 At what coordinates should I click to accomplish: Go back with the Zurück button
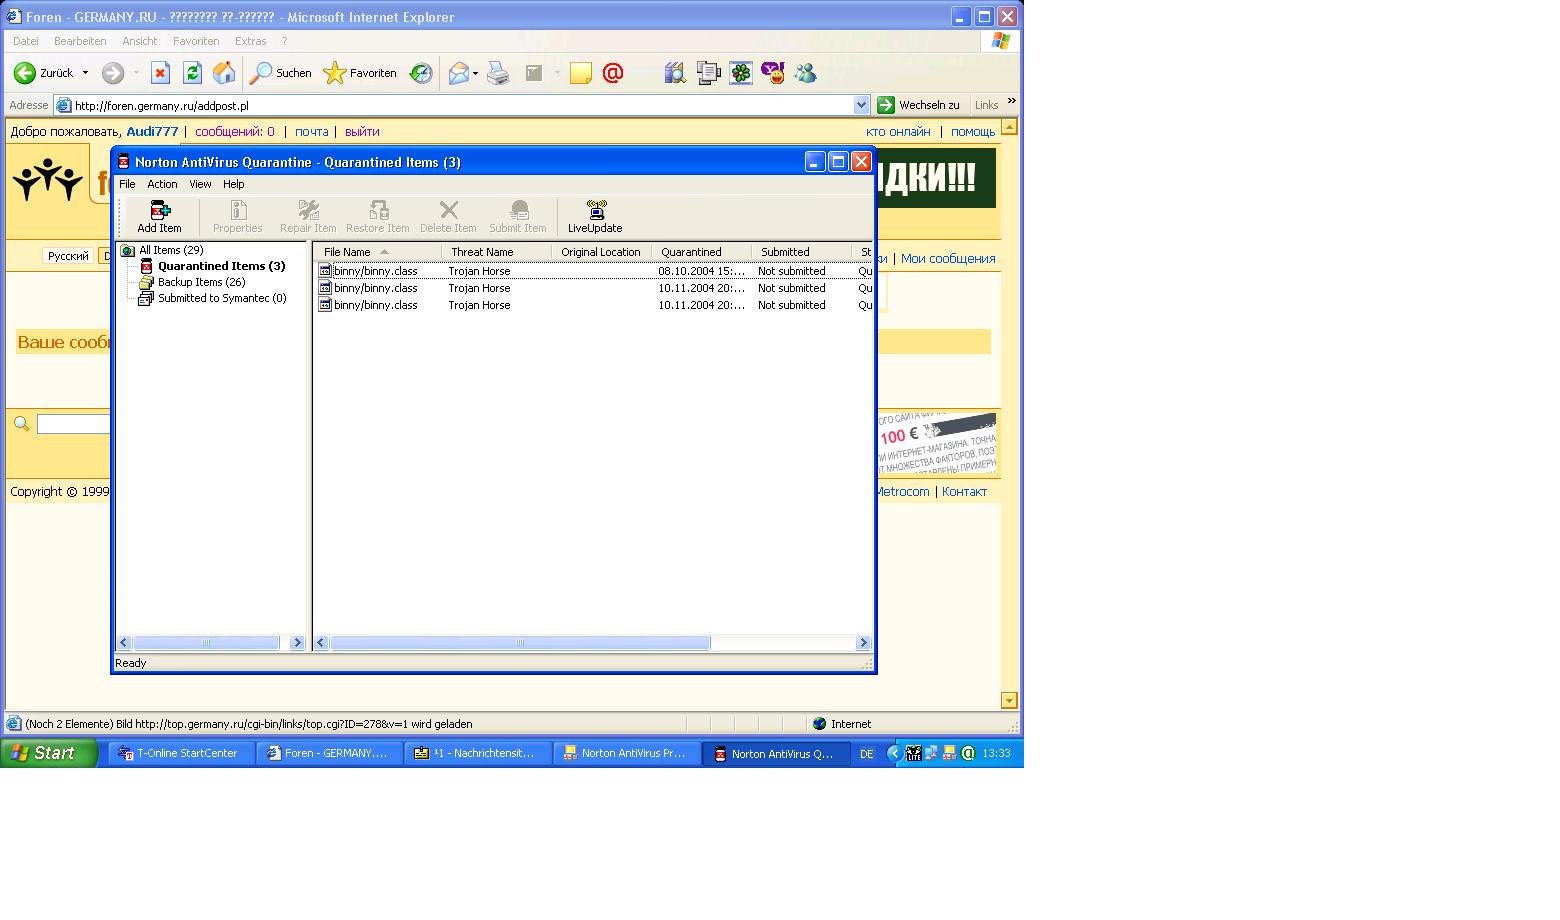pyautogui.click(x=44, y=73)
